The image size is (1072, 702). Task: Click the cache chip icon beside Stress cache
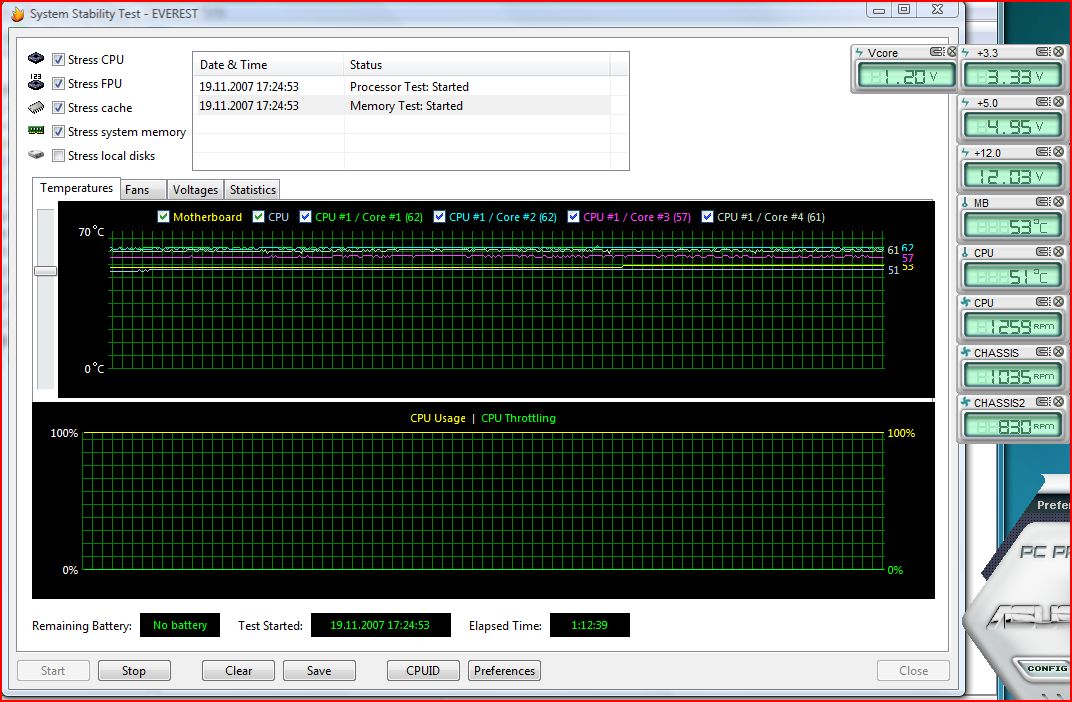[x=36, y=107]
